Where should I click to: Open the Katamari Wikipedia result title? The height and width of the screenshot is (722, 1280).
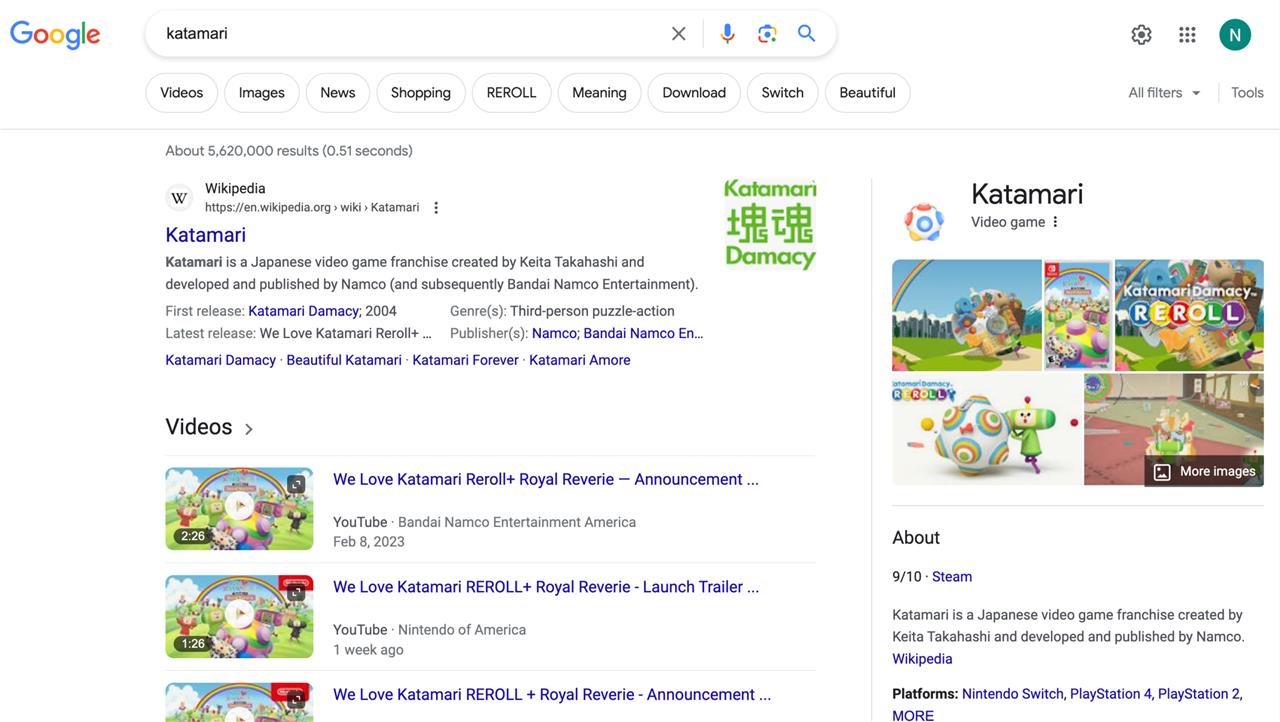205,235
